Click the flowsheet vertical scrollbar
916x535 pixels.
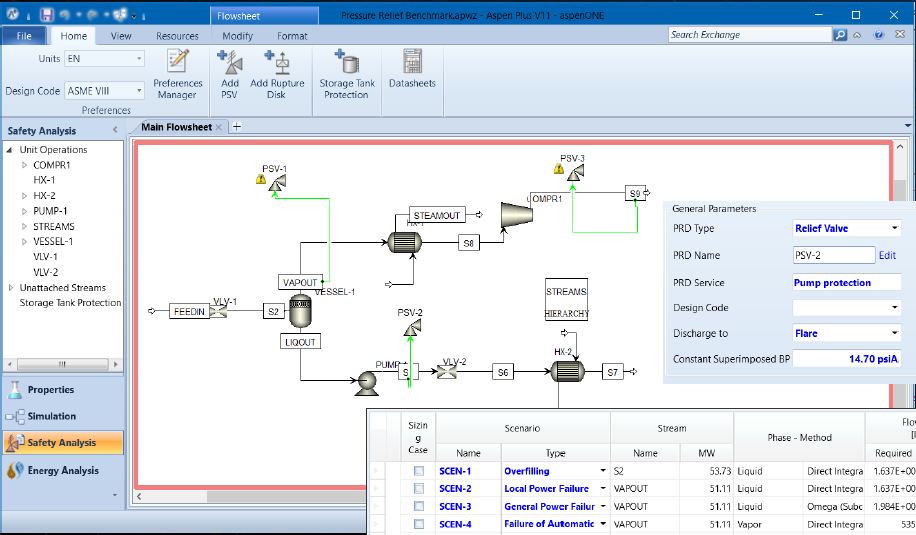coord(900,190)
